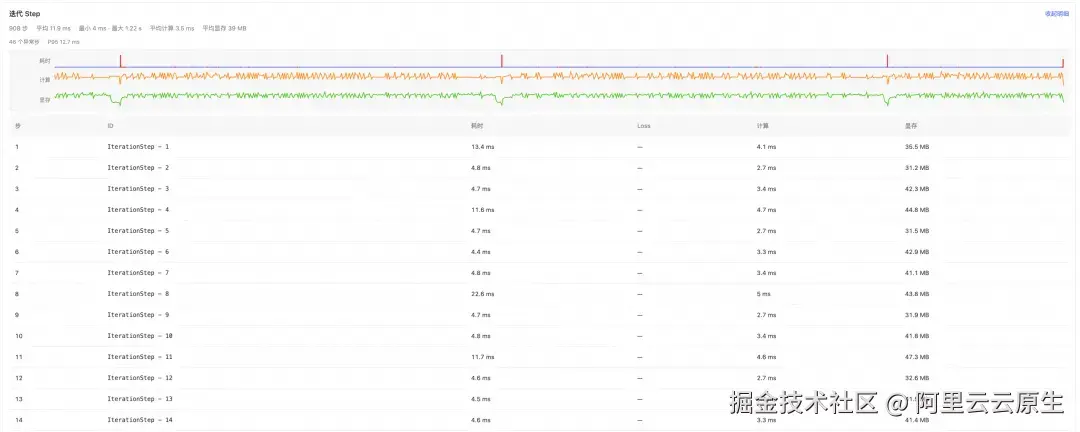Click the P95 12.7 ms statistic
This screenshot has height=432, width=1080.
coord(63,42)
